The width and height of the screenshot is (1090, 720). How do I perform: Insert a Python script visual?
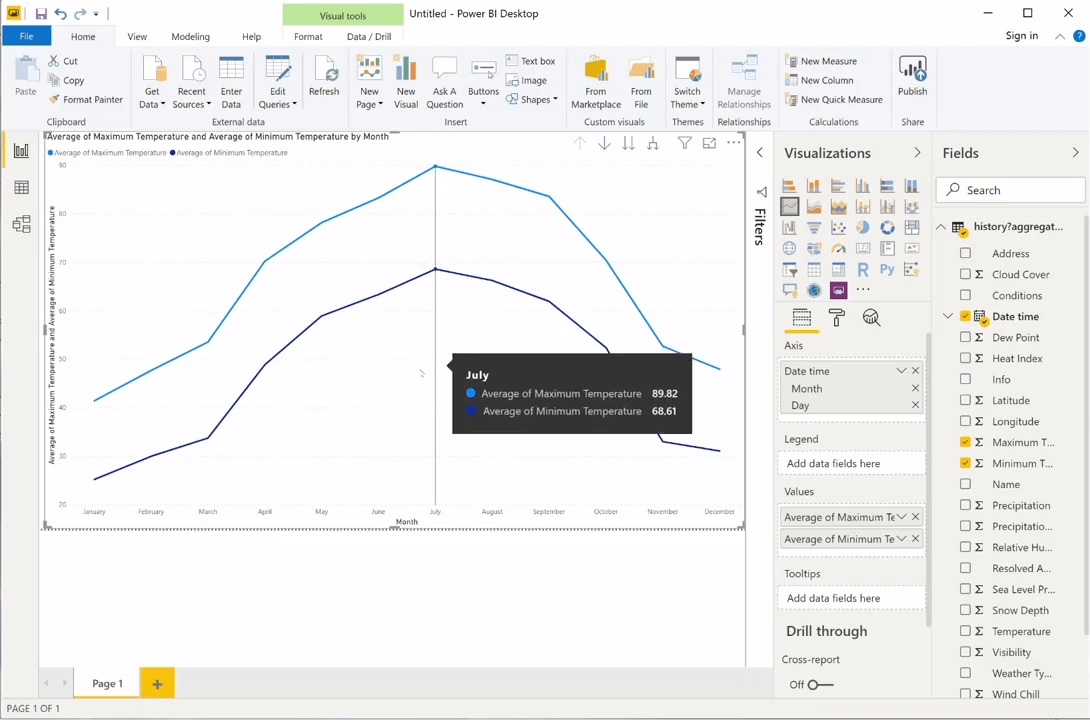tap(887, 269)
